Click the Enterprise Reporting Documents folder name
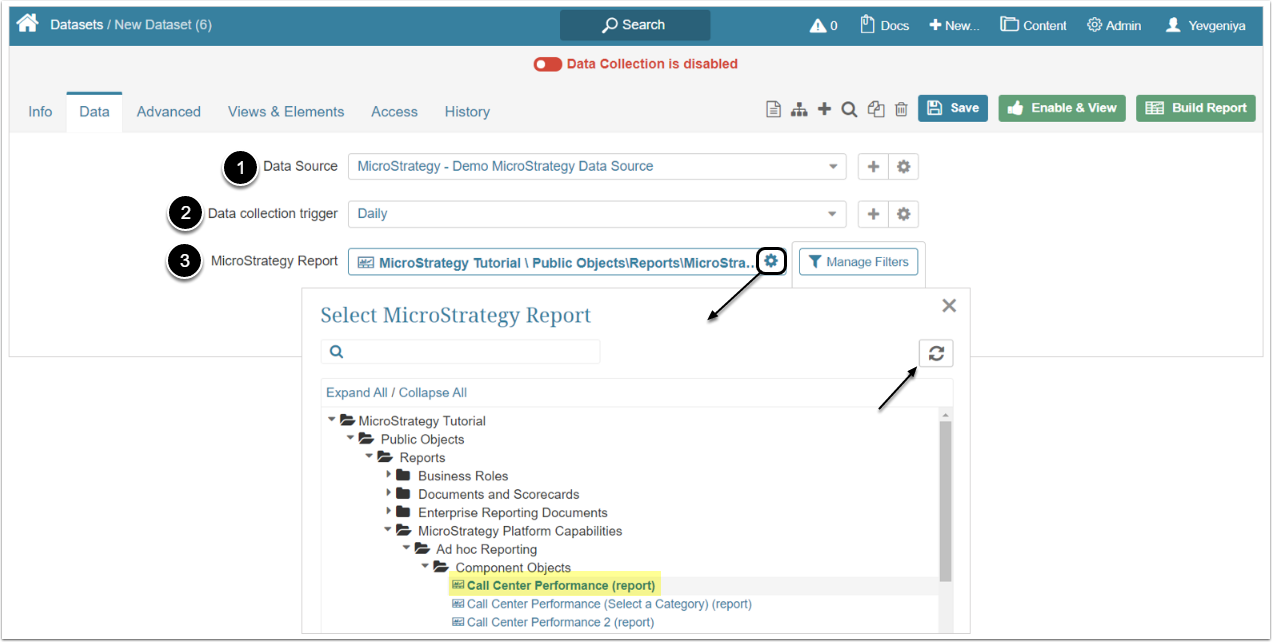Viewport: 1272px width, 642px height. coord(512,512)
